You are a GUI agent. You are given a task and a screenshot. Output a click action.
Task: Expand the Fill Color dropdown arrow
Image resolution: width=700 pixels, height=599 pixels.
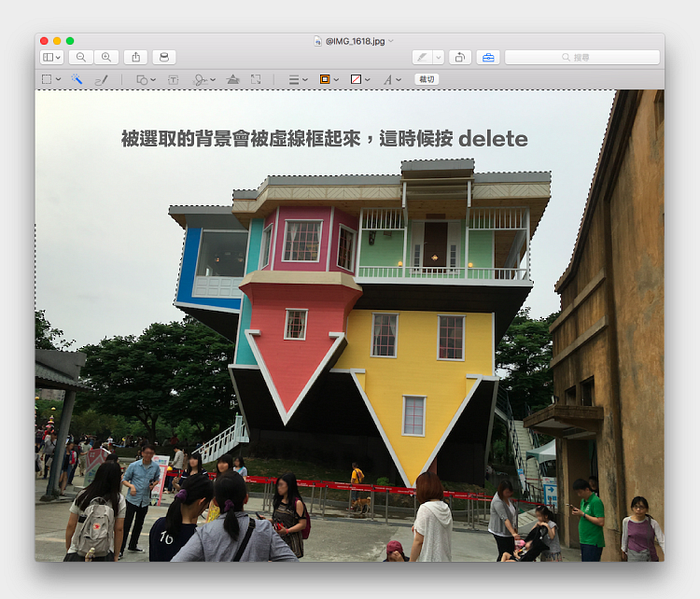[x=367, y=80]
